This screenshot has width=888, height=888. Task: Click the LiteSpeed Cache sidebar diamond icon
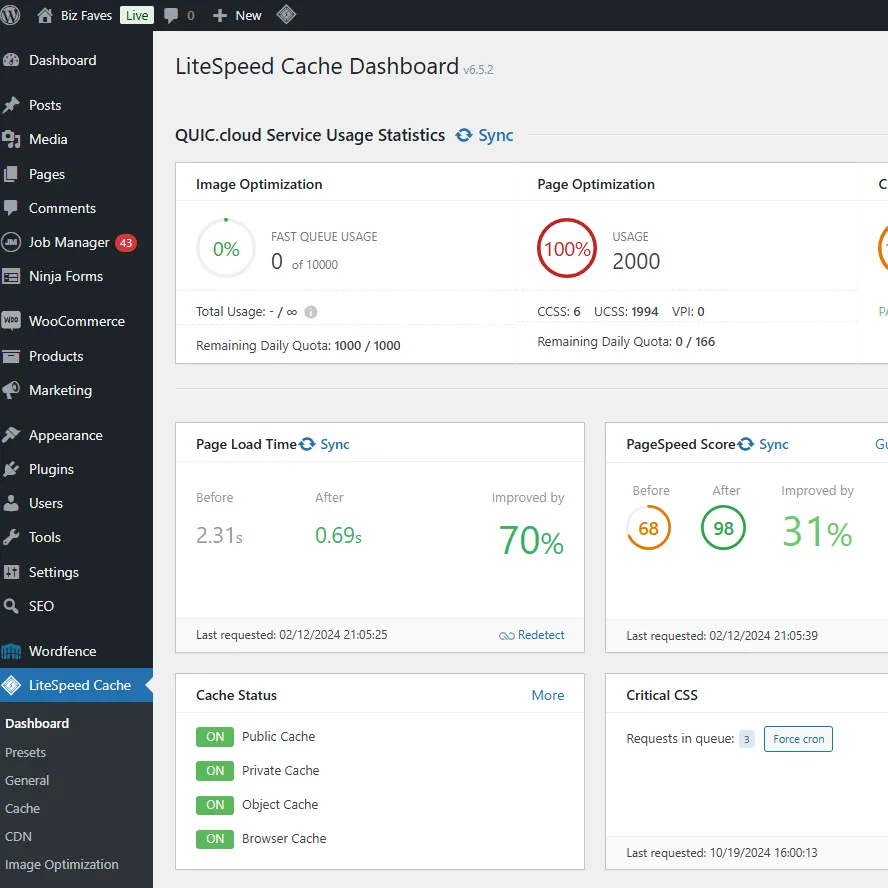[x=11, y=685]
